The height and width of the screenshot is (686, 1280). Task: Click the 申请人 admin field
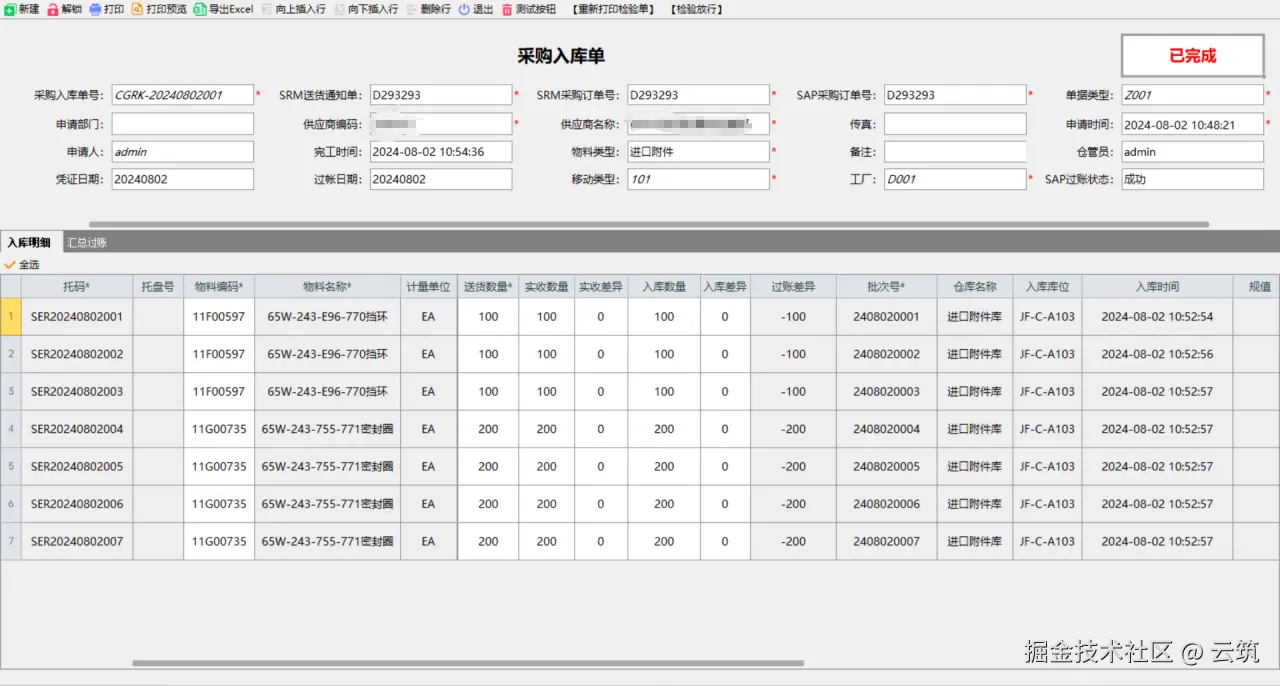click(183, 152)
